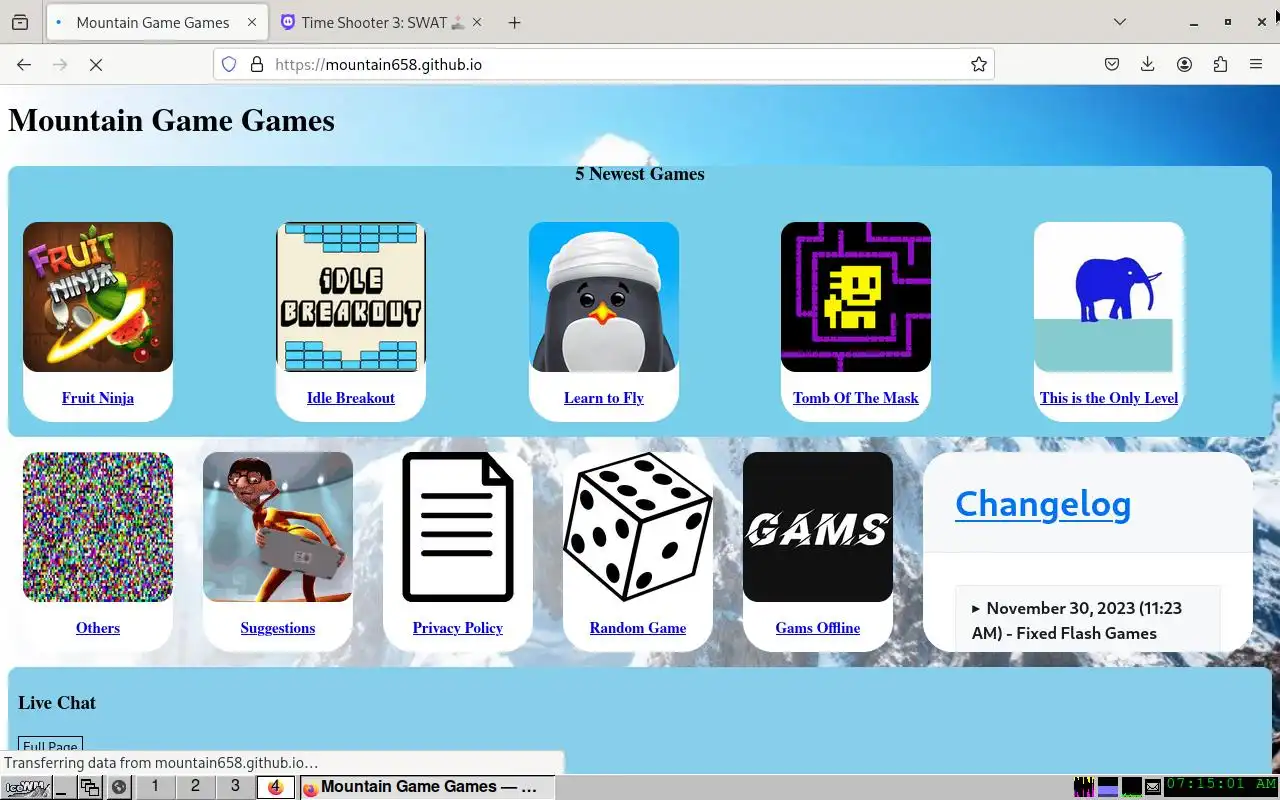Open the Fruit Ninja game thumbnail
This screenshot has height=800, width=1280.
pos(98,297)
